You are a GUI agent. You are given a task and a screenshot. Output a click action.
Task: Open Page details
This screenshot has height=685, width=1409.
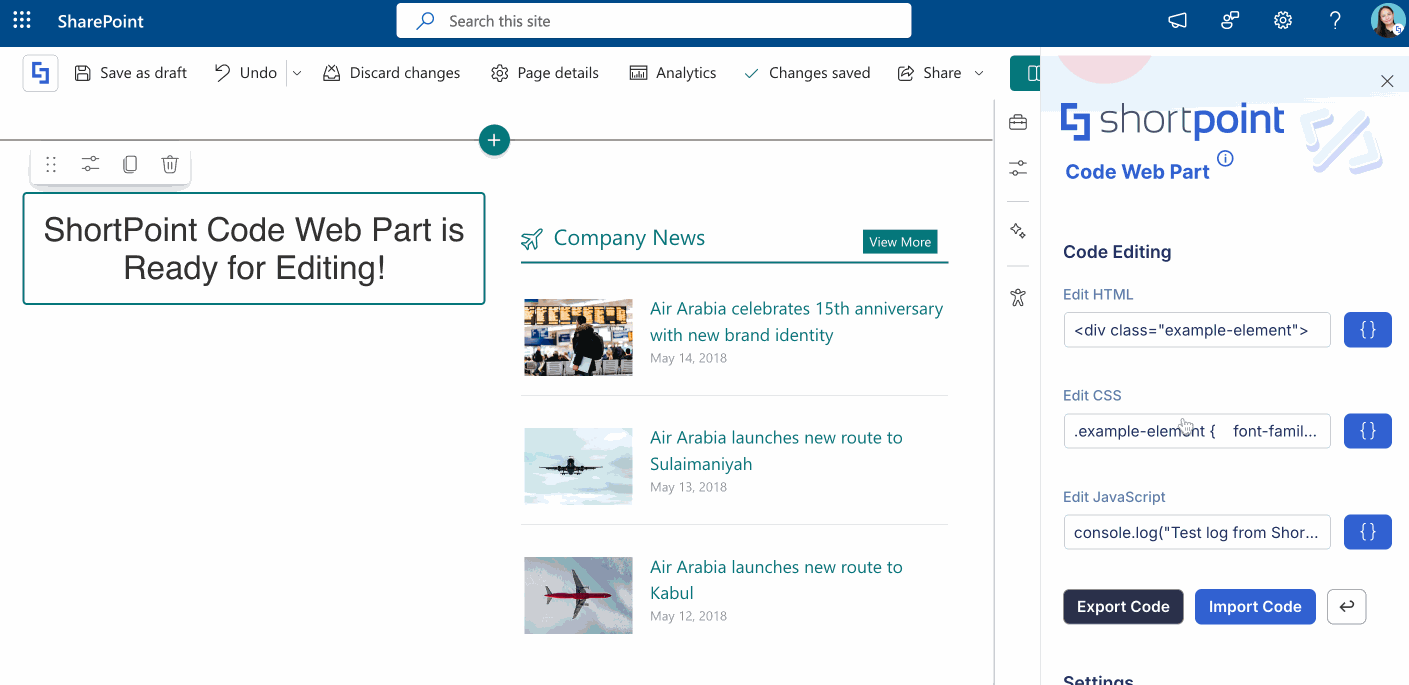click(x=545, y=73)
